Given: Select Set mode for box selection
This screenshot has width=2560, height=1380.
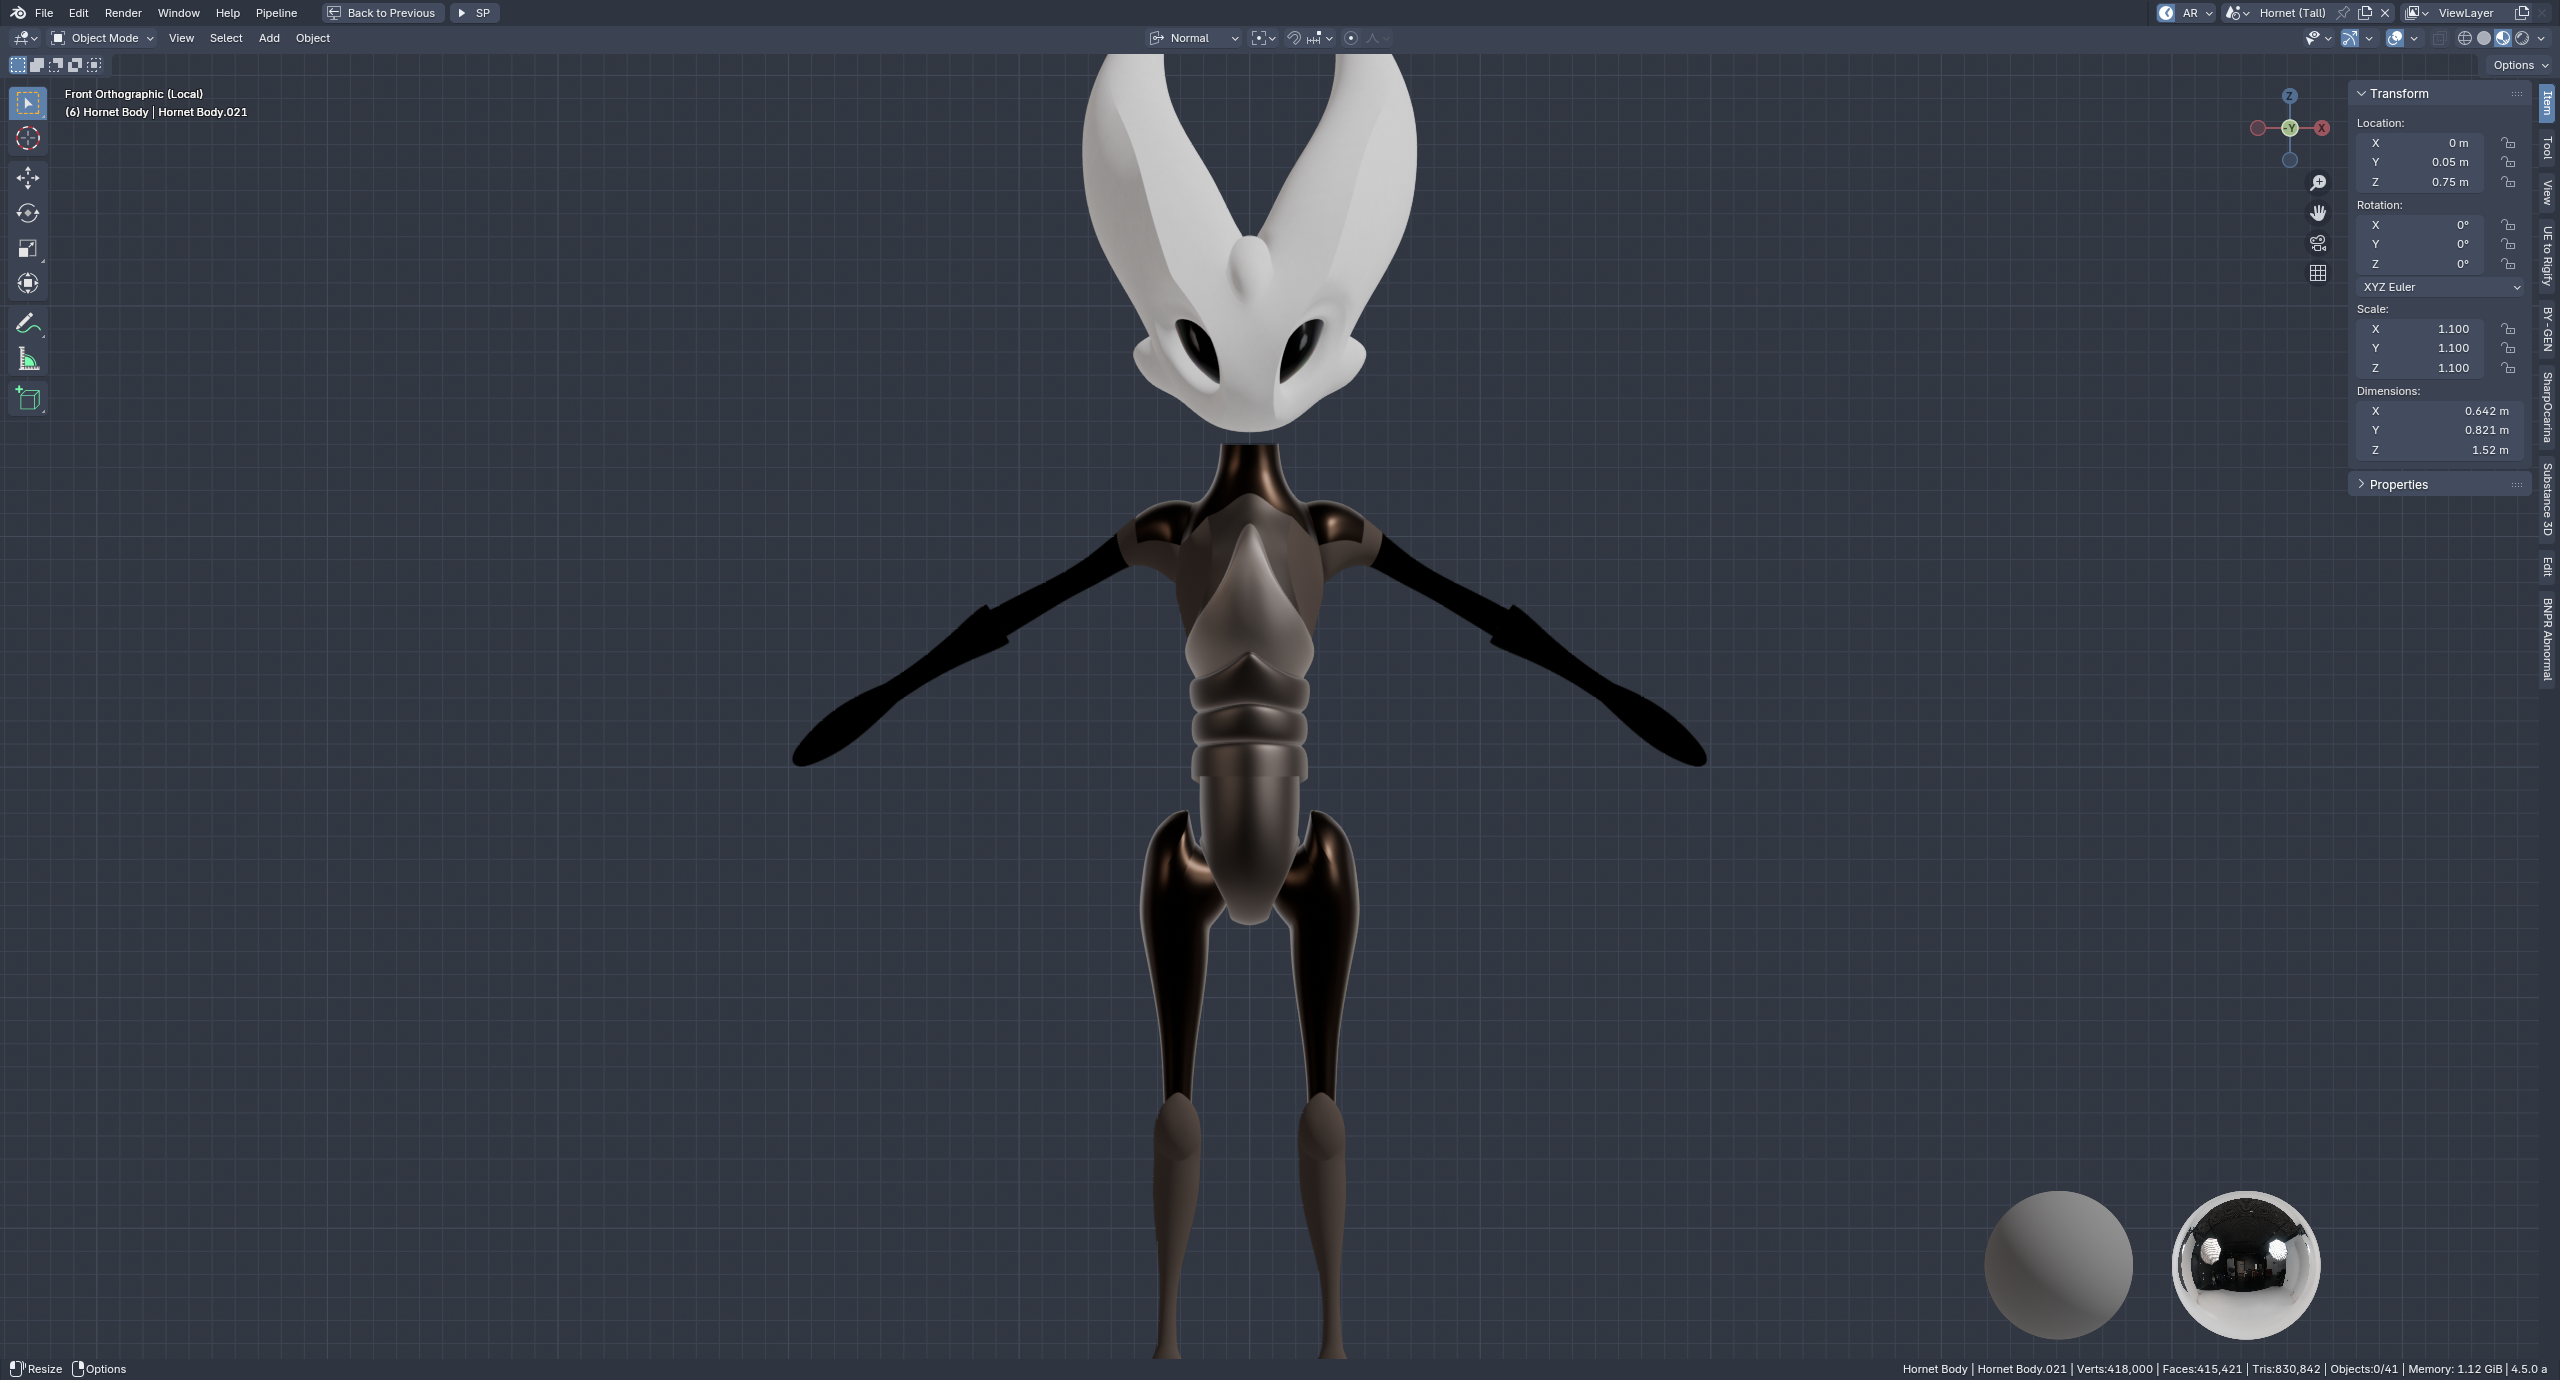Looking at the screenshot, I should [18, 65].
